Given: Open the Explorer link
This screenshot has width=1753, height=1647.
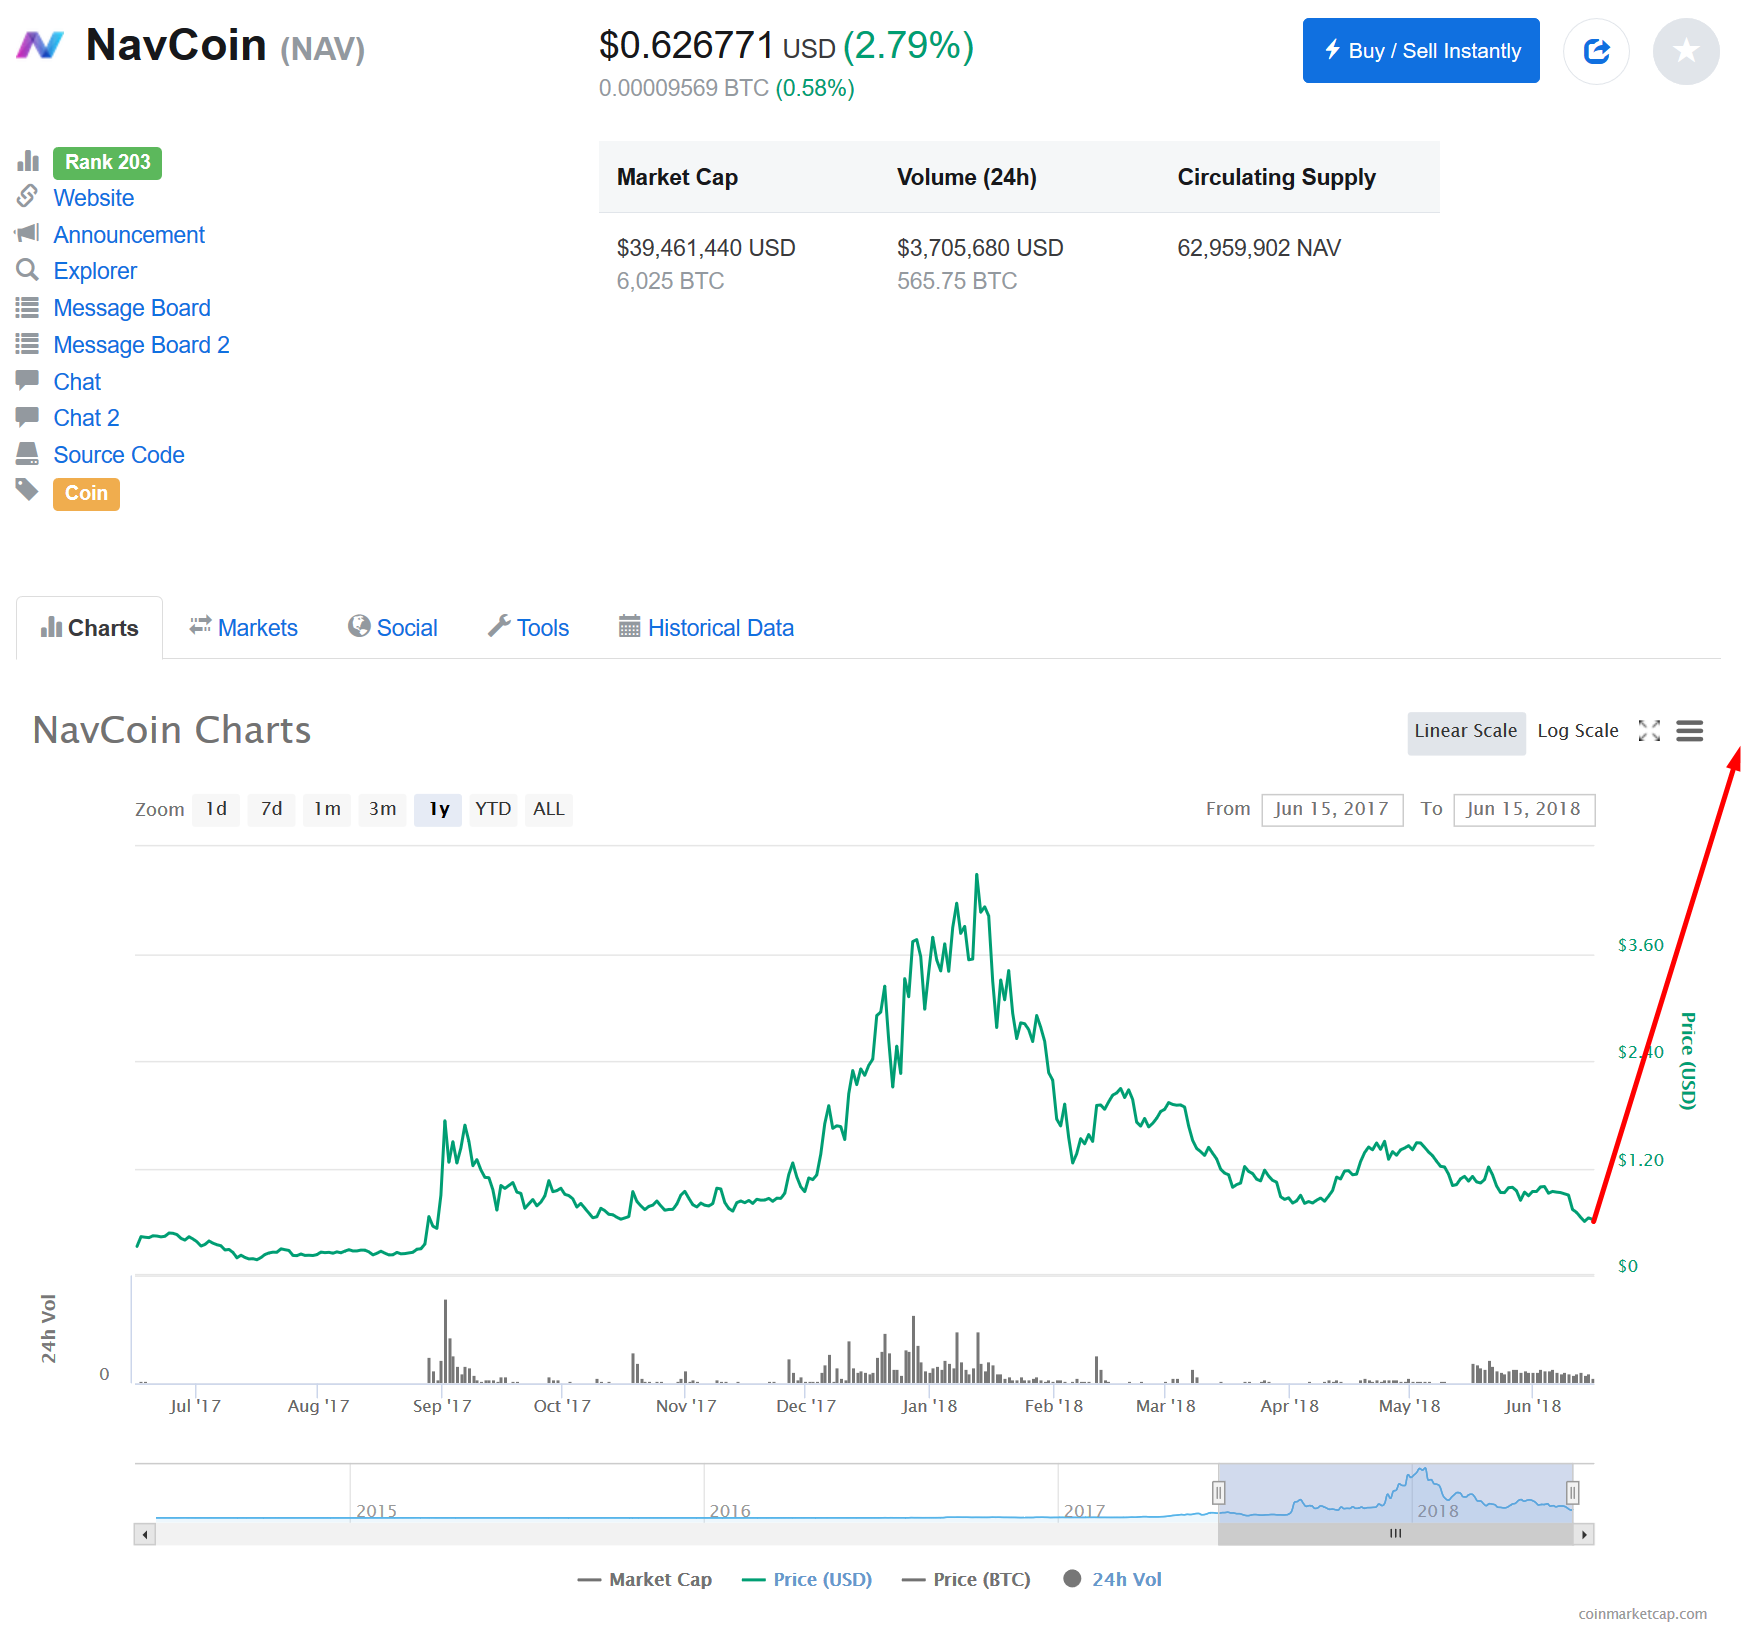Looking at the screenshot, I should 95,271.
